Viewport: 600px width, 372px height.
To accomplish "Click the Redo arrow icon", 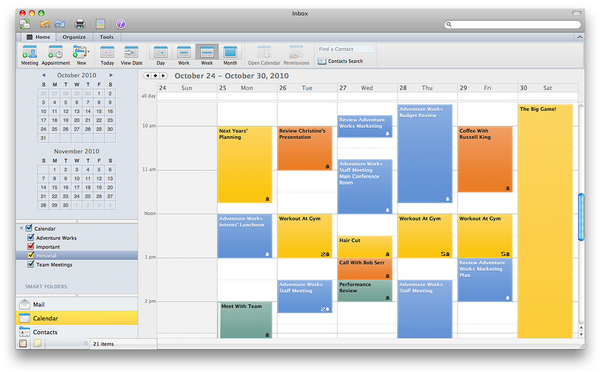I will [59, 24].
